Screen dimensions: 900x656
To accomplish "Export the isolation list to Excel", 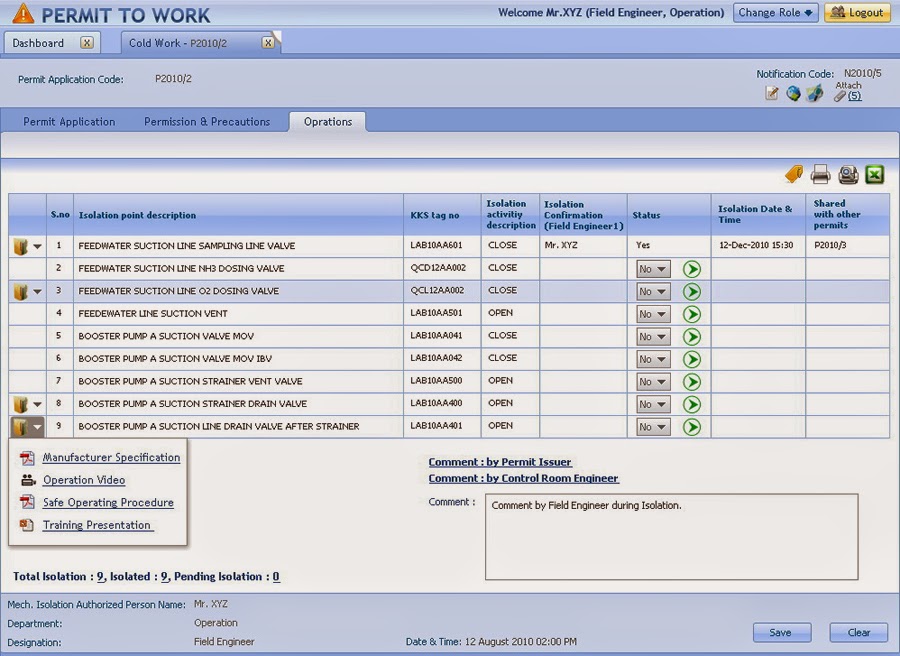I will coord(873,174).
